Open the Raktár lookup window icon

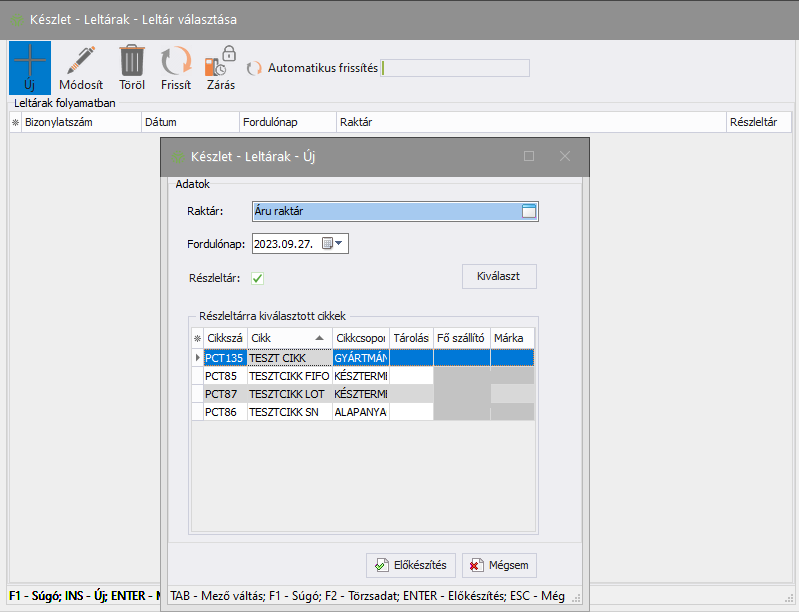[529, 211]
